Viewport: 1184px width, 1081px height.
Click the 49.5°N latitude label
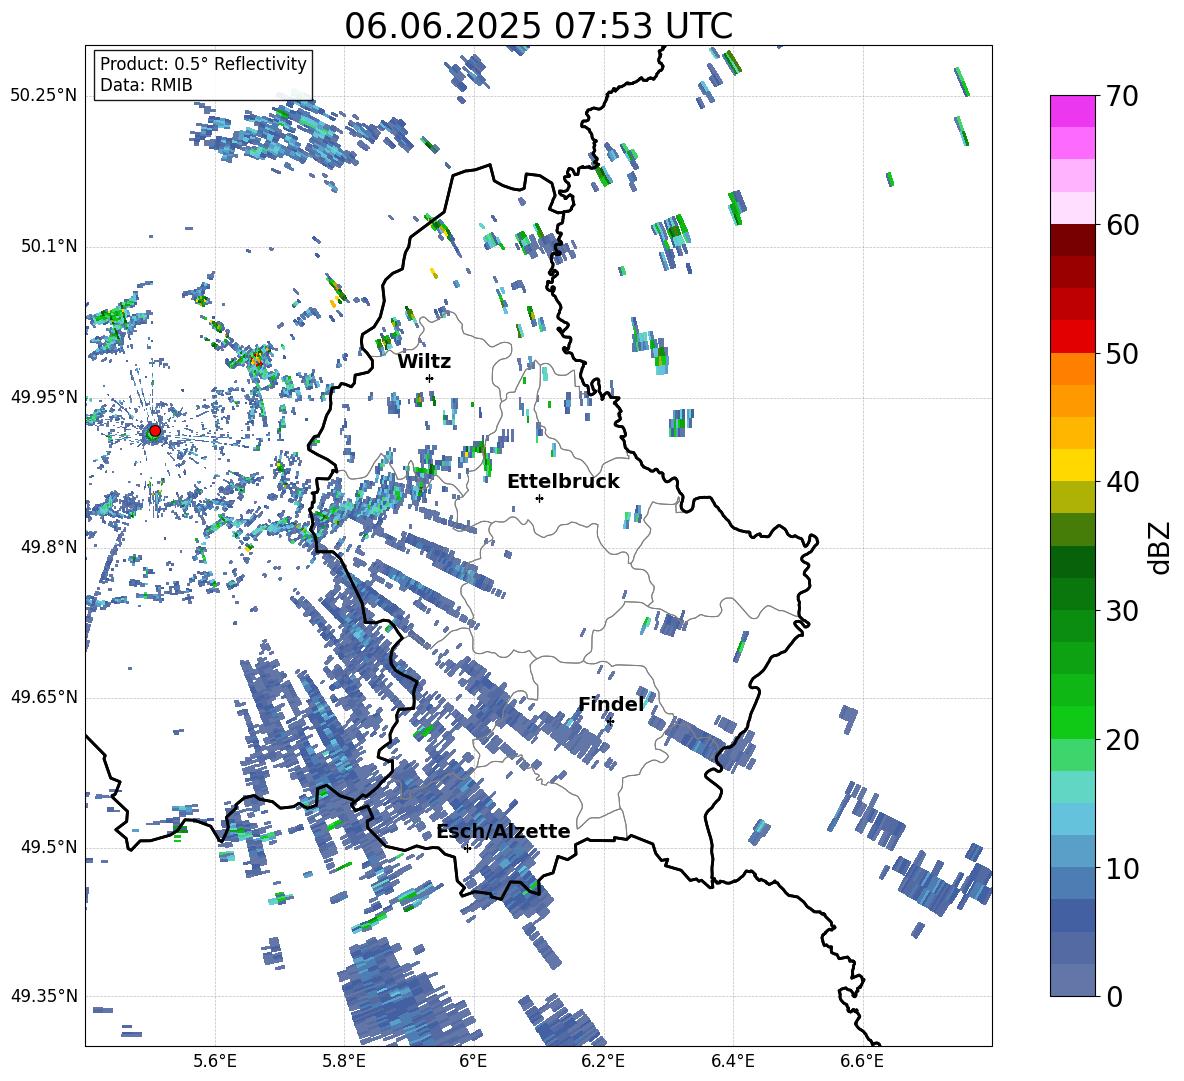click(49, 847)
